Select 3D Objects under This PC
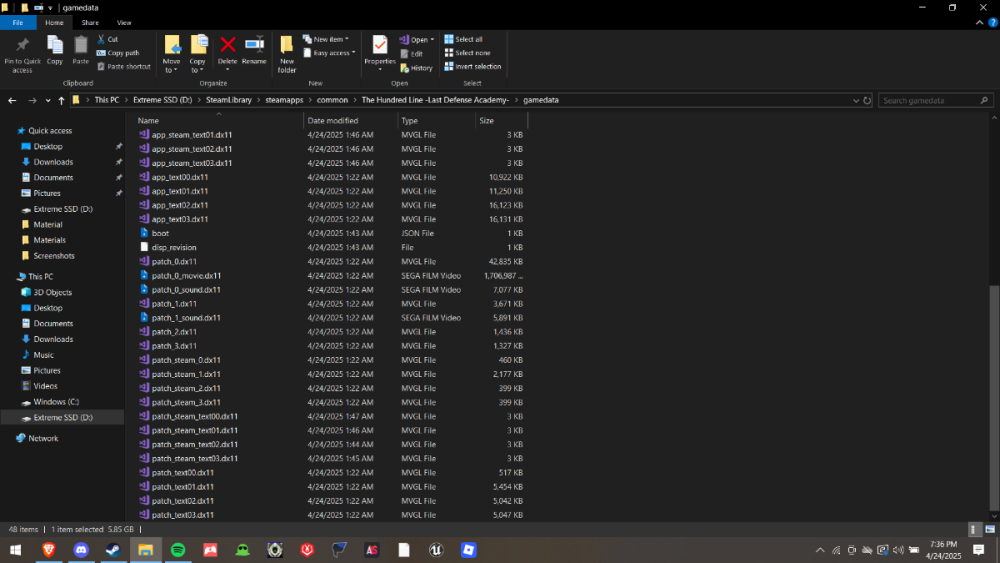 click(x=52, y=292)
